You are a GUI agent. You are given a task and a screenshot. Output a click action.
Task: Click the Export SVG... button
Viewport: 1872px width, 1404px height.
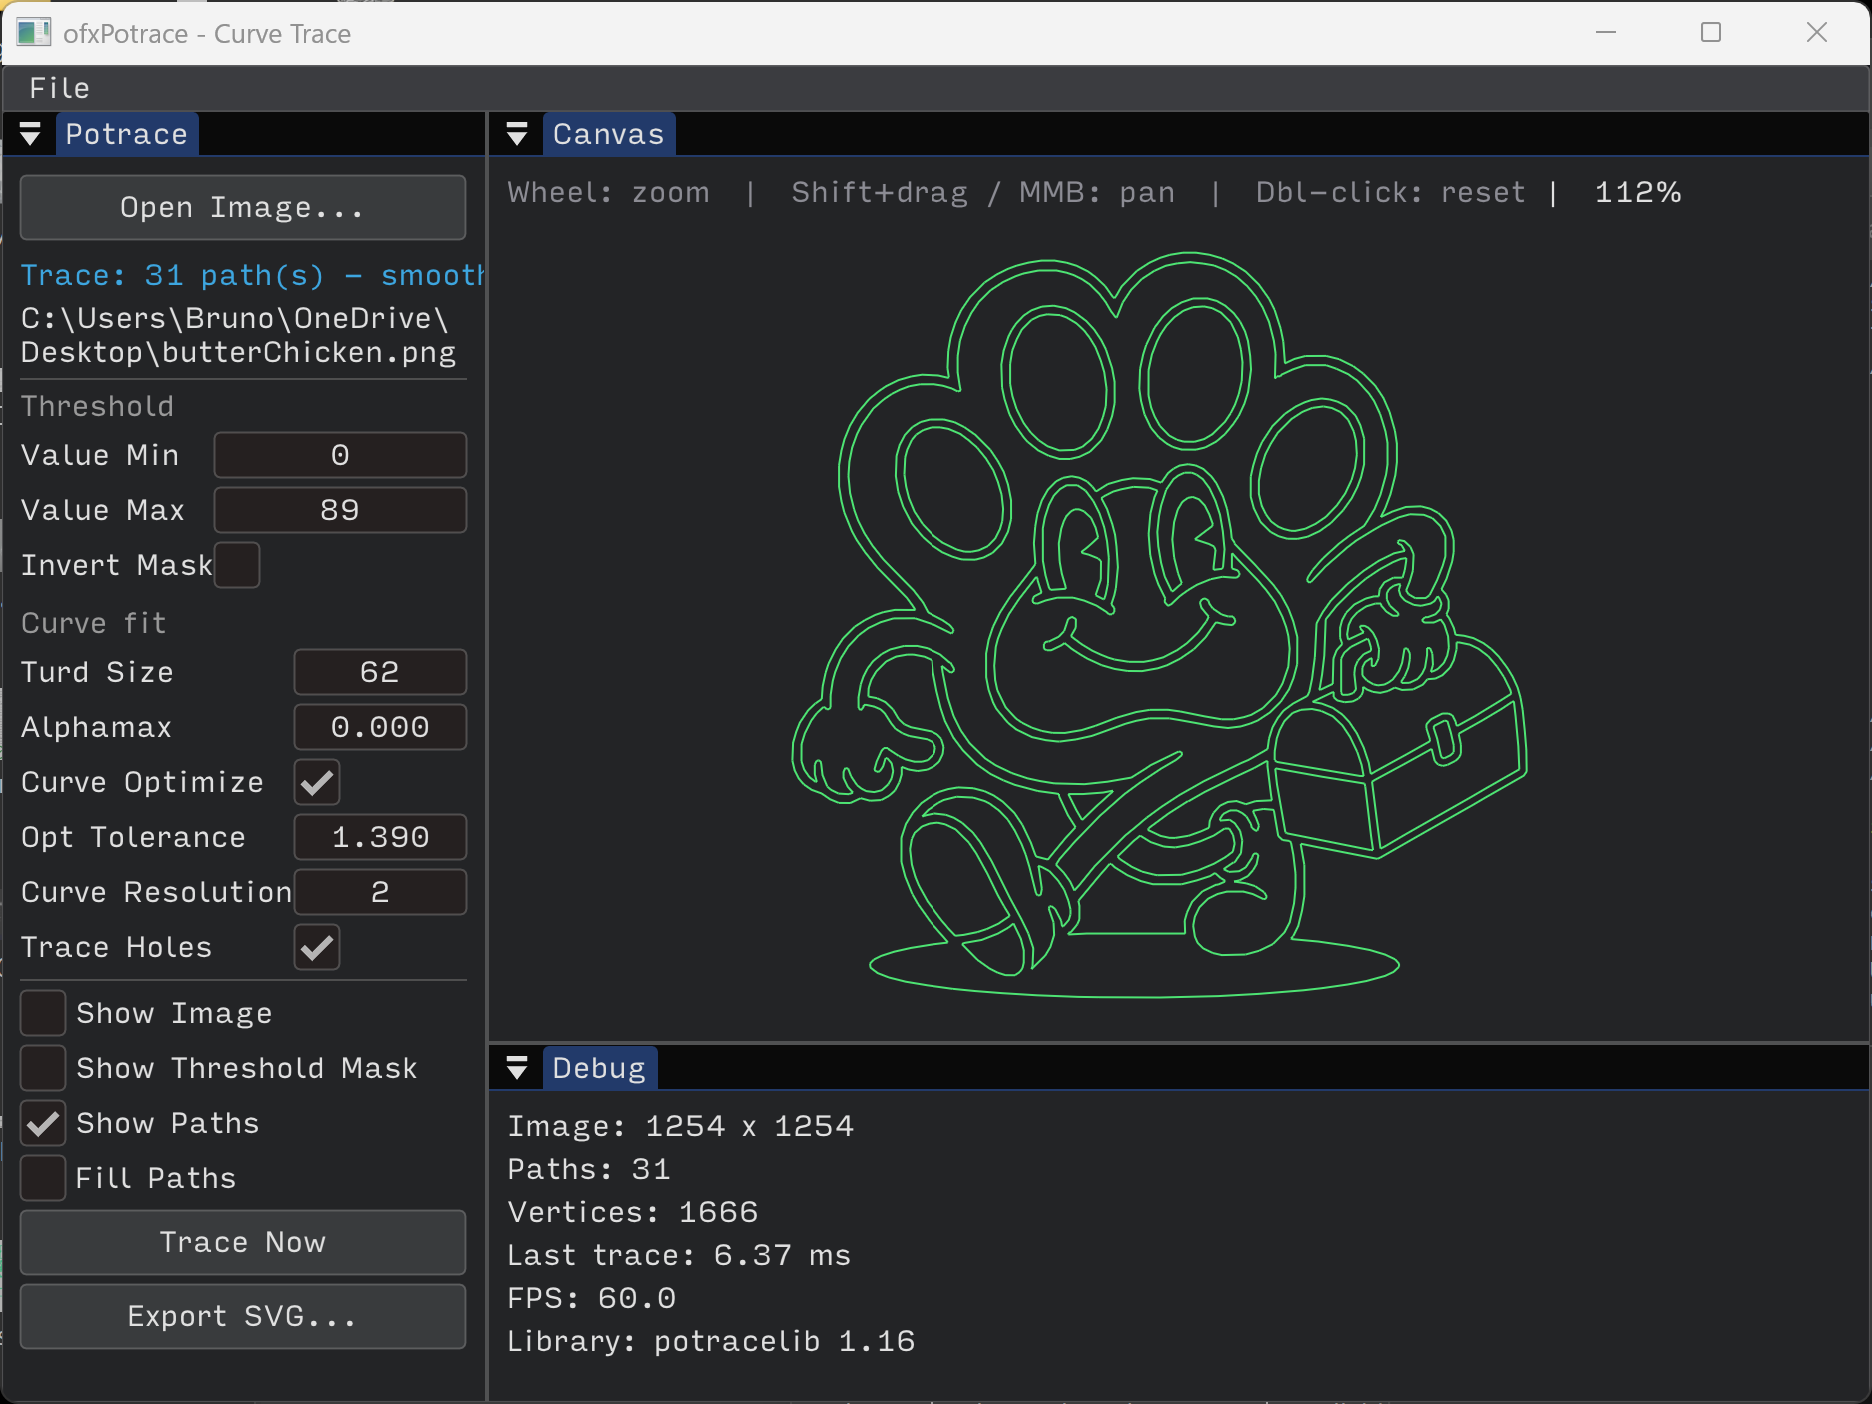pos(243,1316)
